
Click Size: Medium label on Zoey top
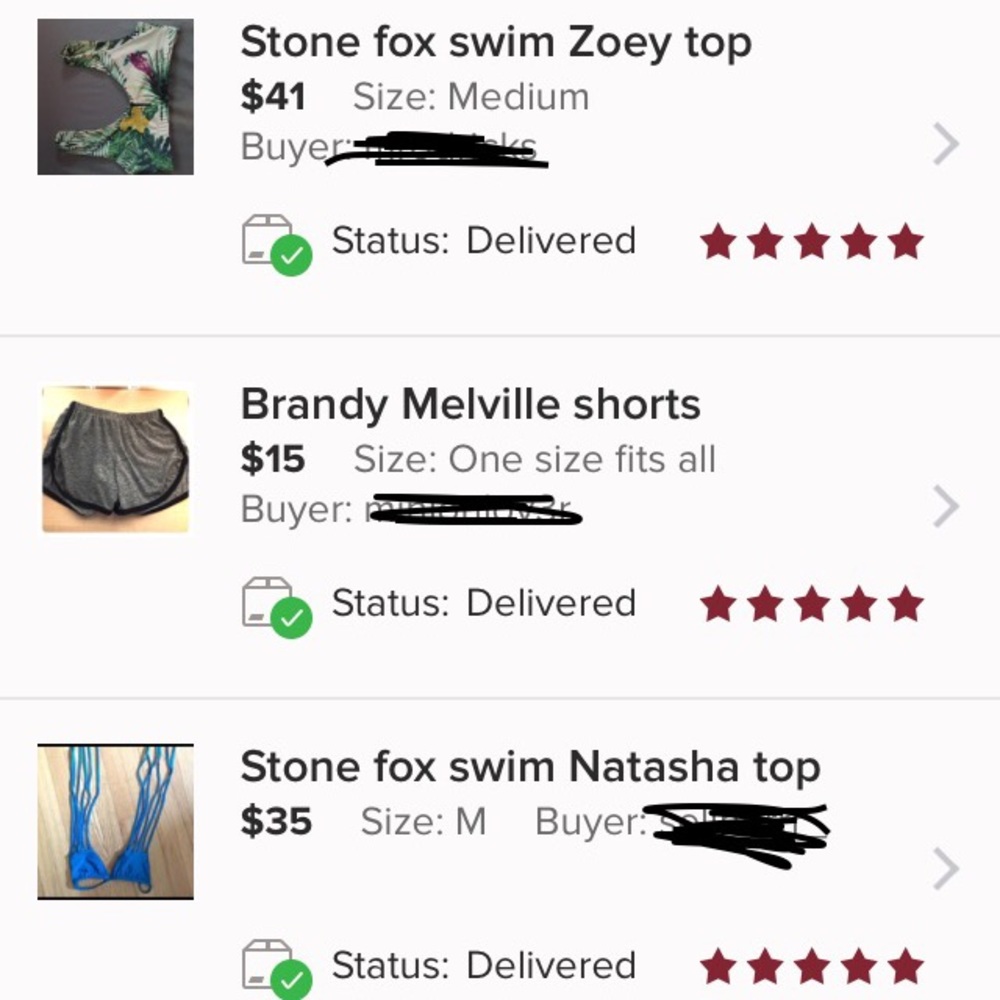click(468, 96)
